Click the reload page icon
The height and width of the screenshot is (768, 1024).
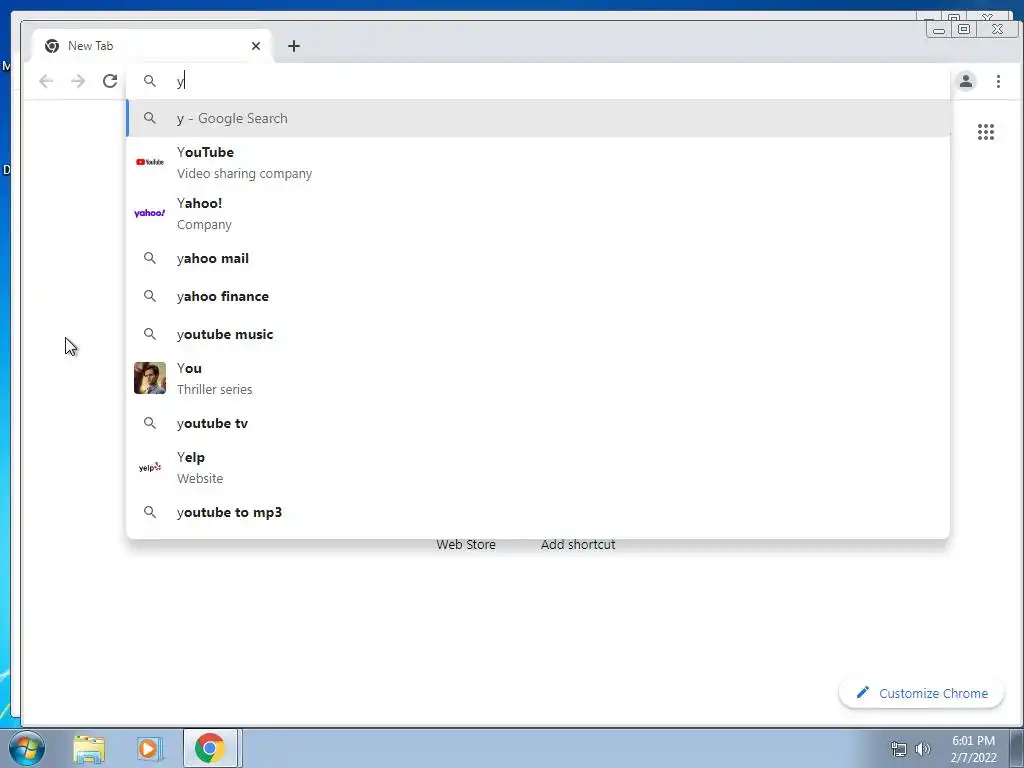click(x=110, y=81)
